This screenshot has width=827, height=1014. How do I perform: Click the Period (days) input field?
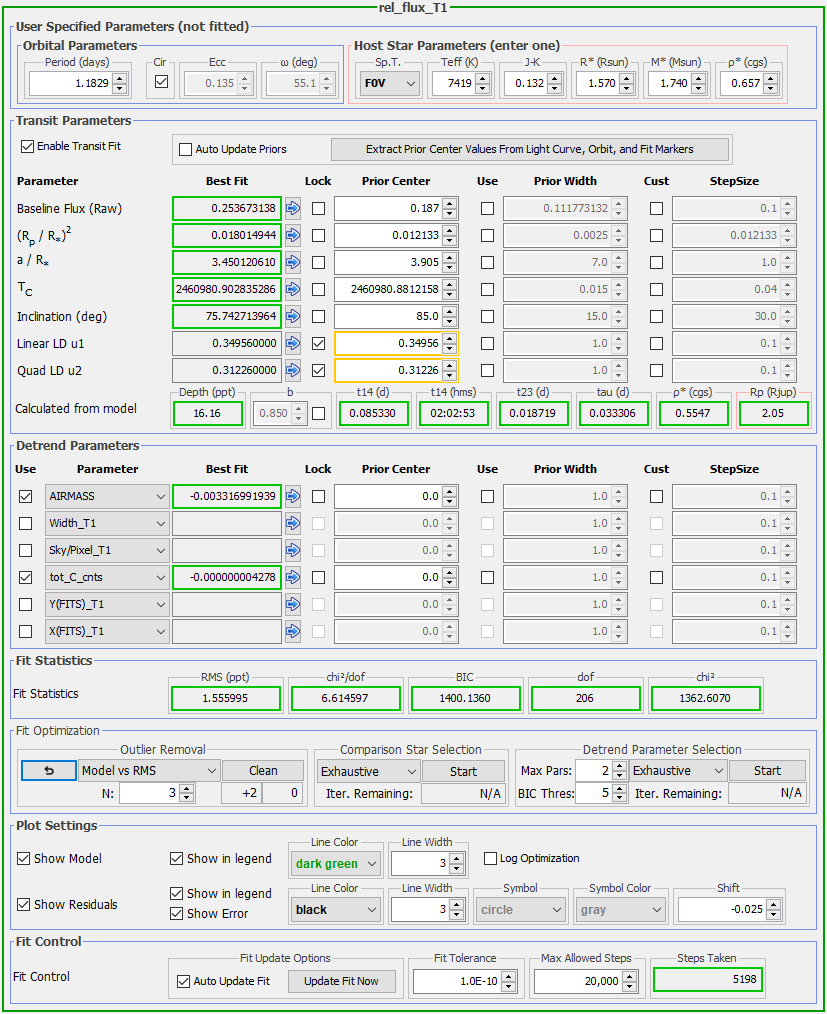(68, 84)
